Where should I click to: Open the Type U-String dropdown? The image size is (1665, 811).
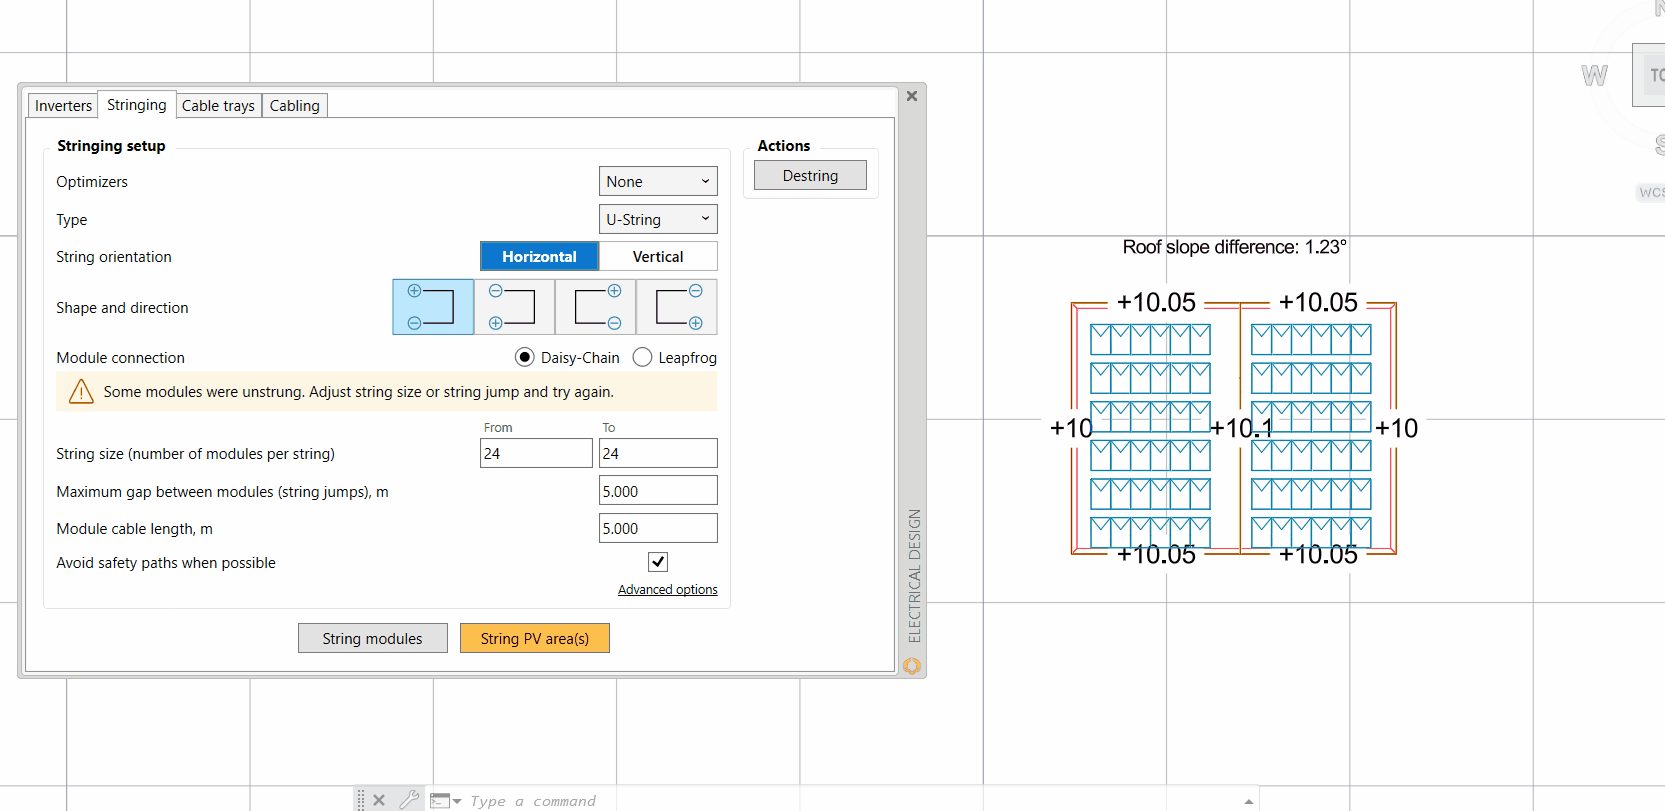[658, 219]
